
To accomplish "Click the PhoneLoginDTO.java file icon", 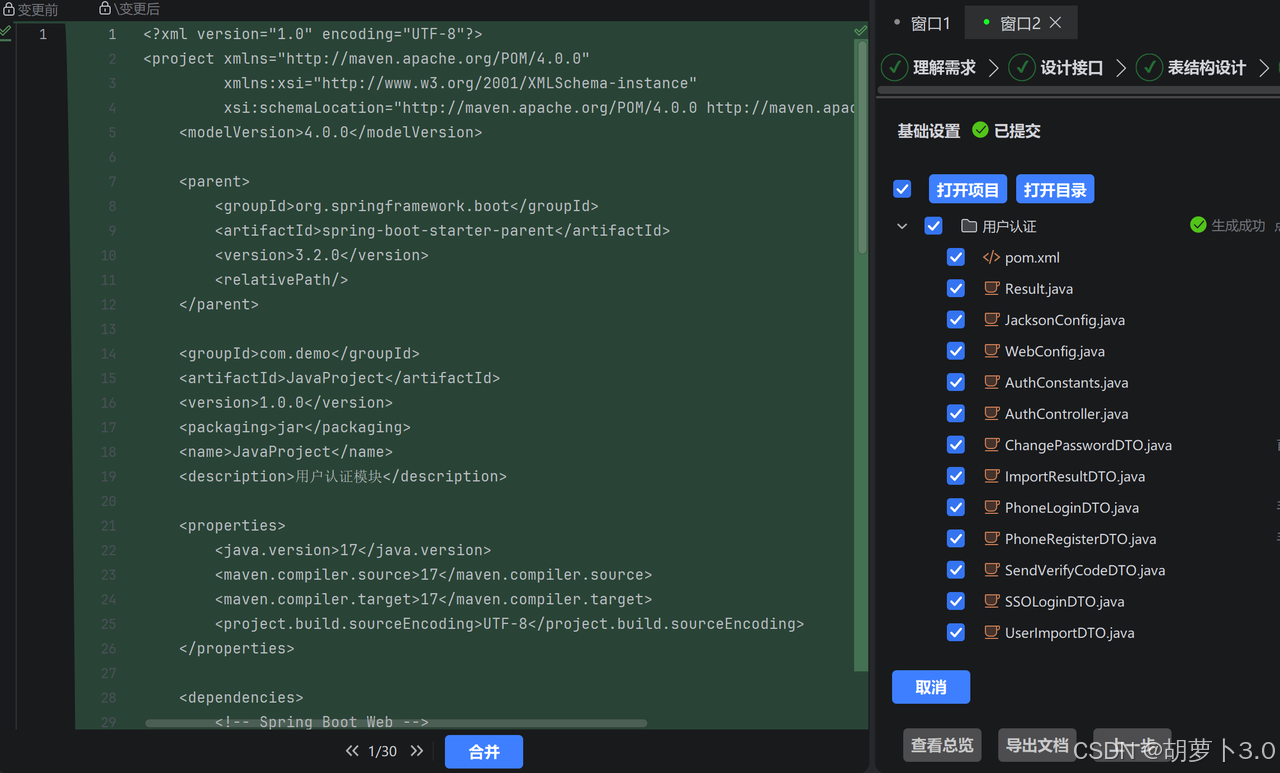I will tap(991, 507).
